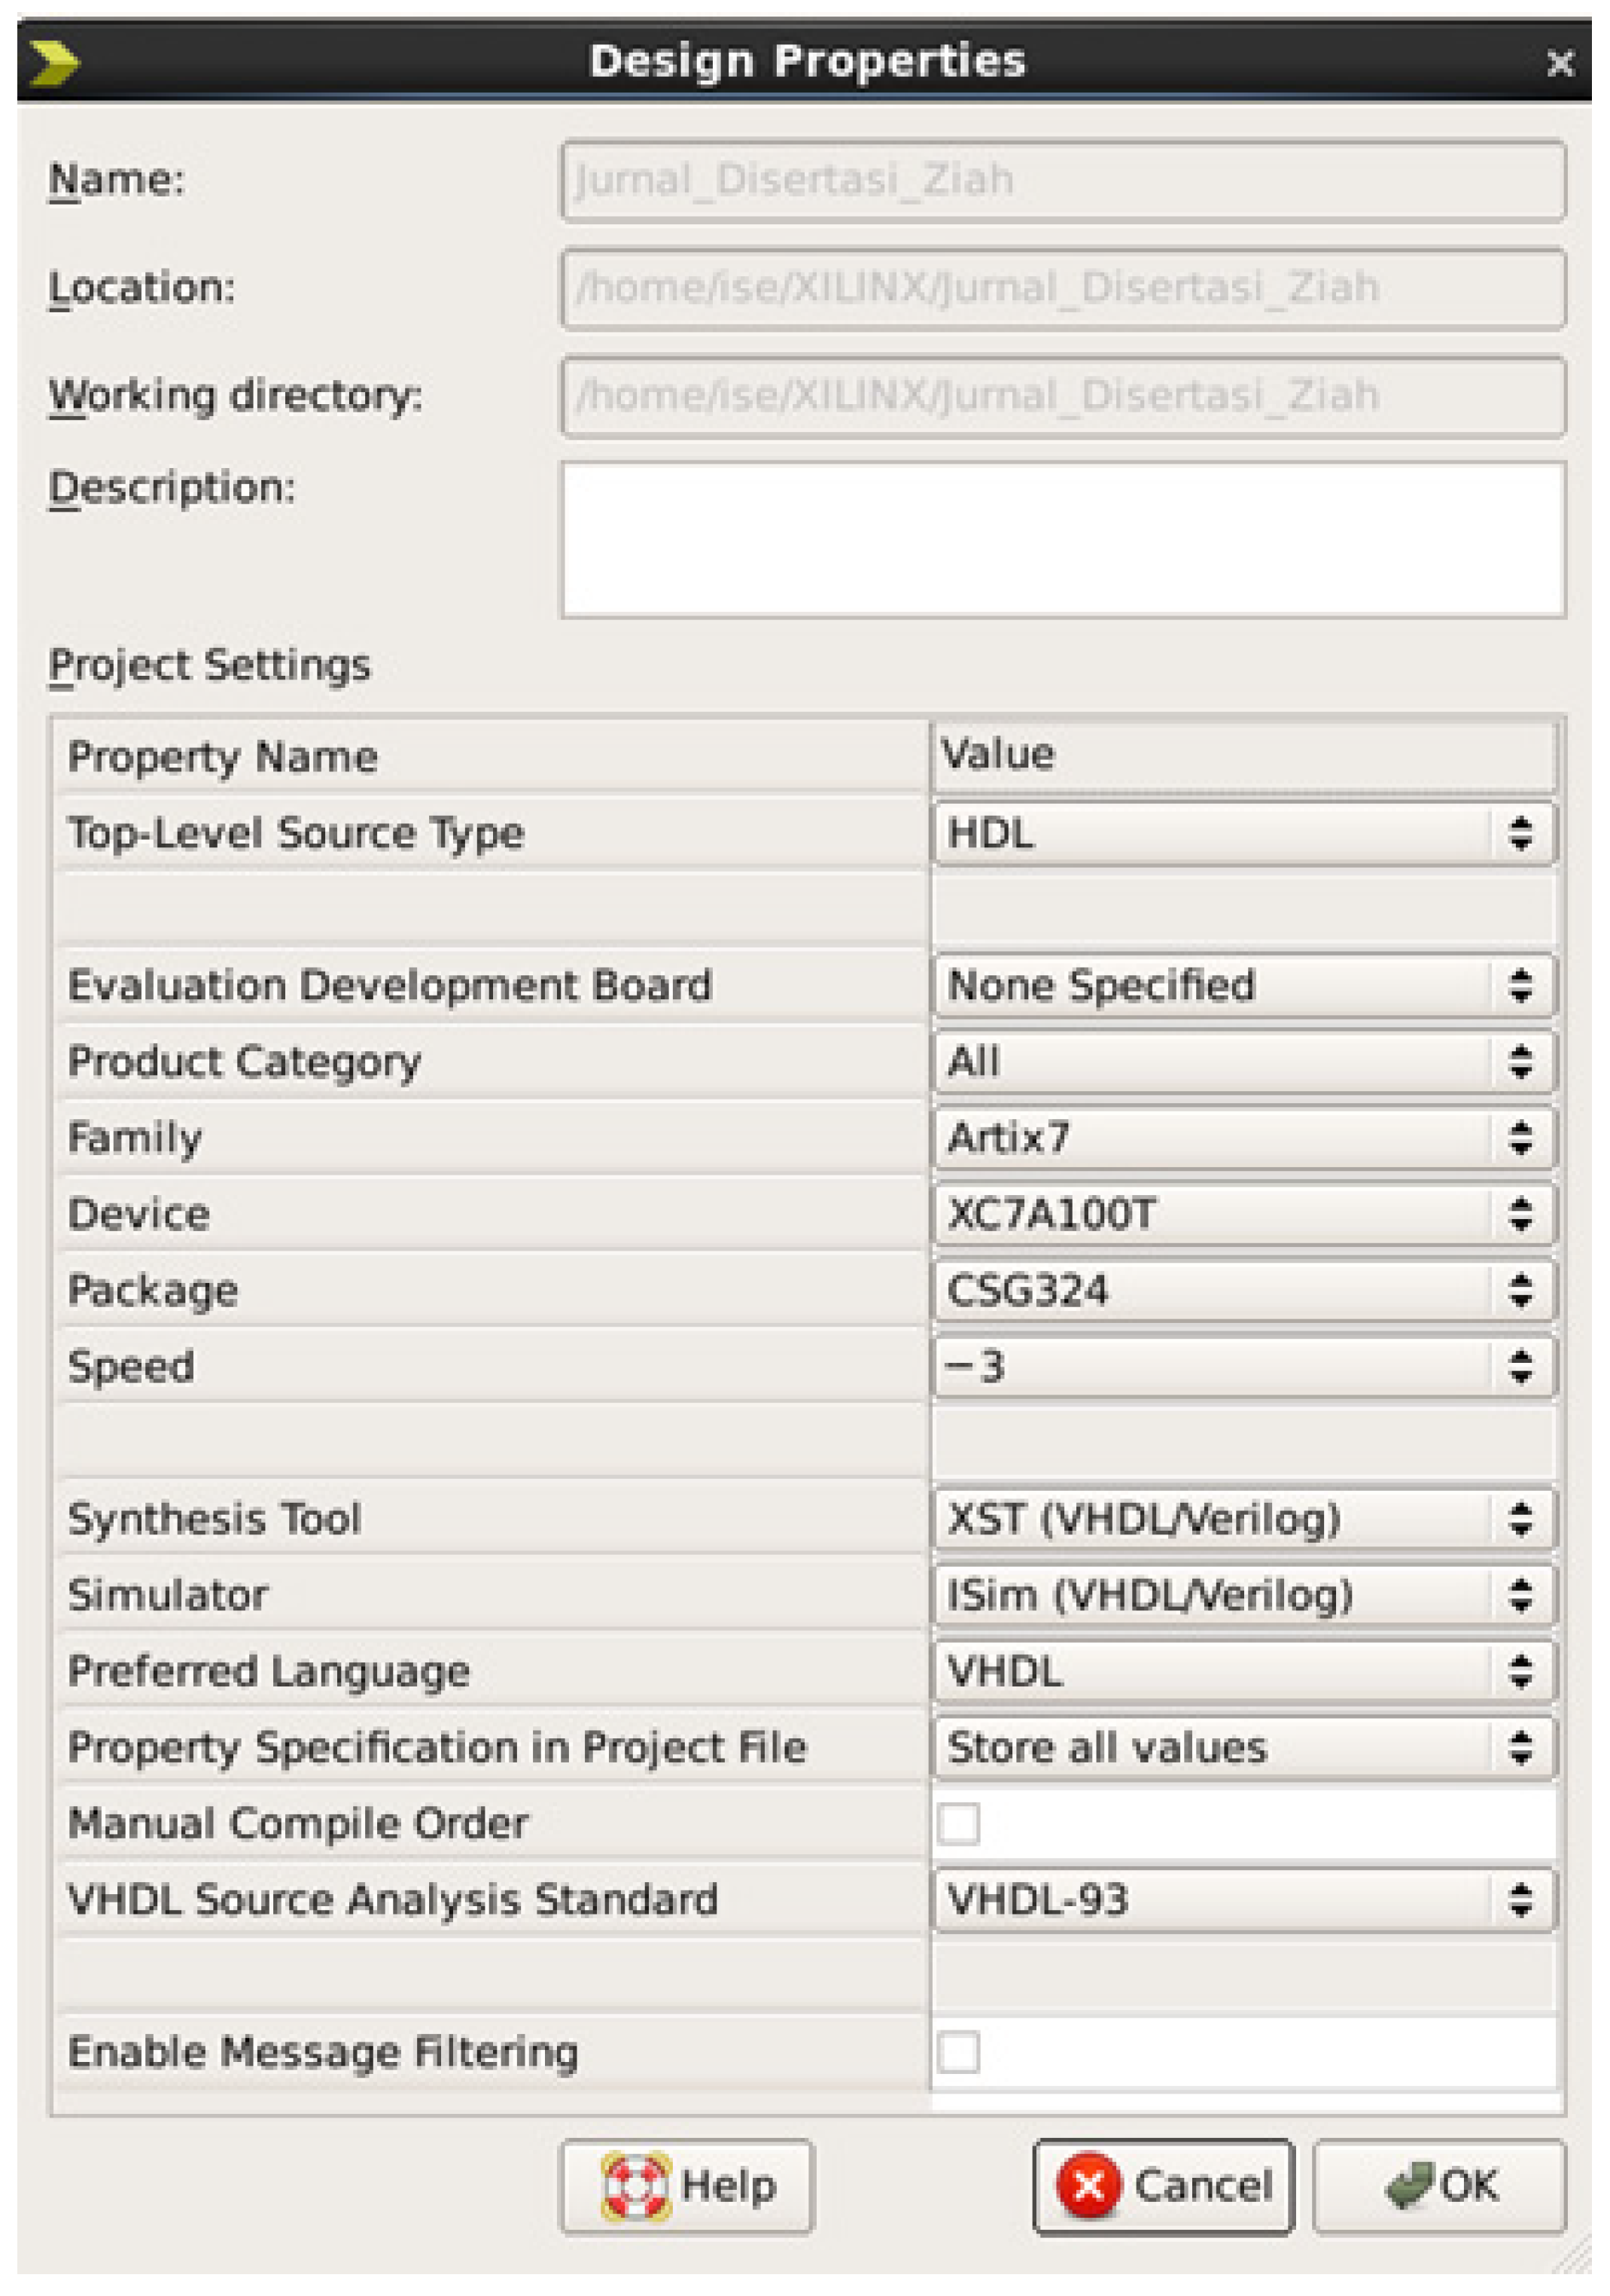
Task: Open Property Specification in Project File dropdown
Action: 1244,1747
